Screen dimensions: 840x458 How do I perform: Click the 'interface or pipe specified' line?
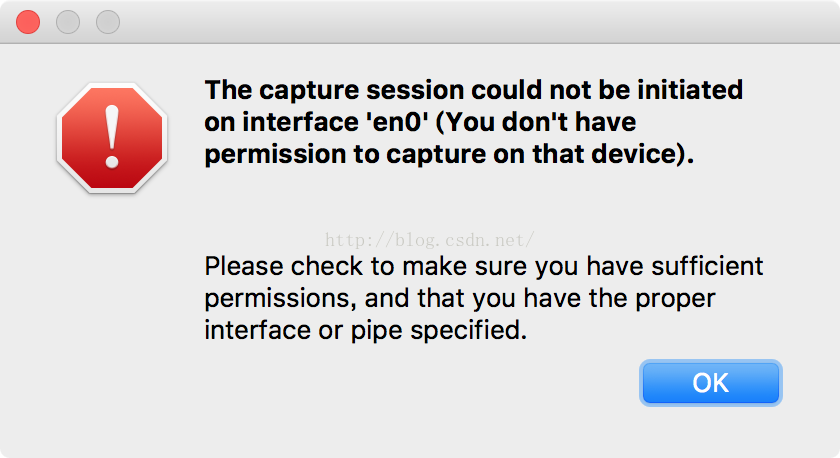point(366,330)
